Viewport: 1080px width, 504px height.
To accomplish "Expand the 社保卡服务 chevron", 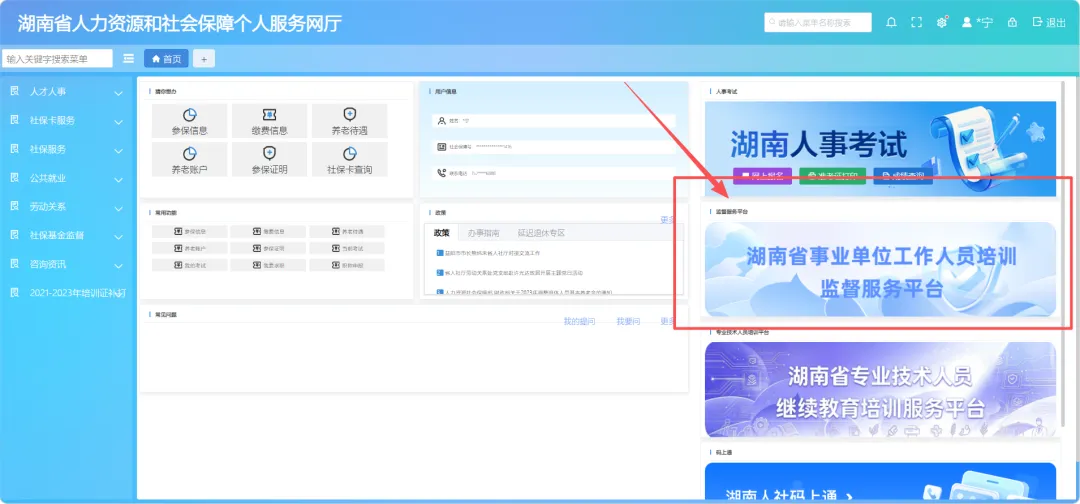I will [118, 122].
